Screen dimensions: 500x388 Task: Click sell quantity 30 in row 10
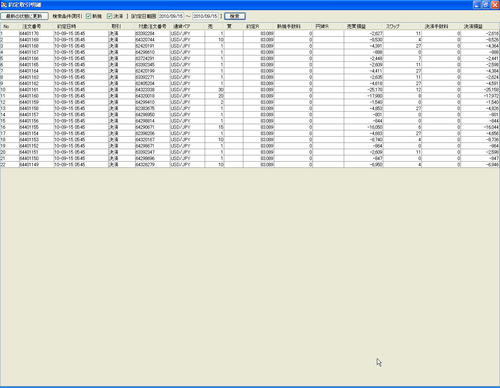[x=214, y=90]
